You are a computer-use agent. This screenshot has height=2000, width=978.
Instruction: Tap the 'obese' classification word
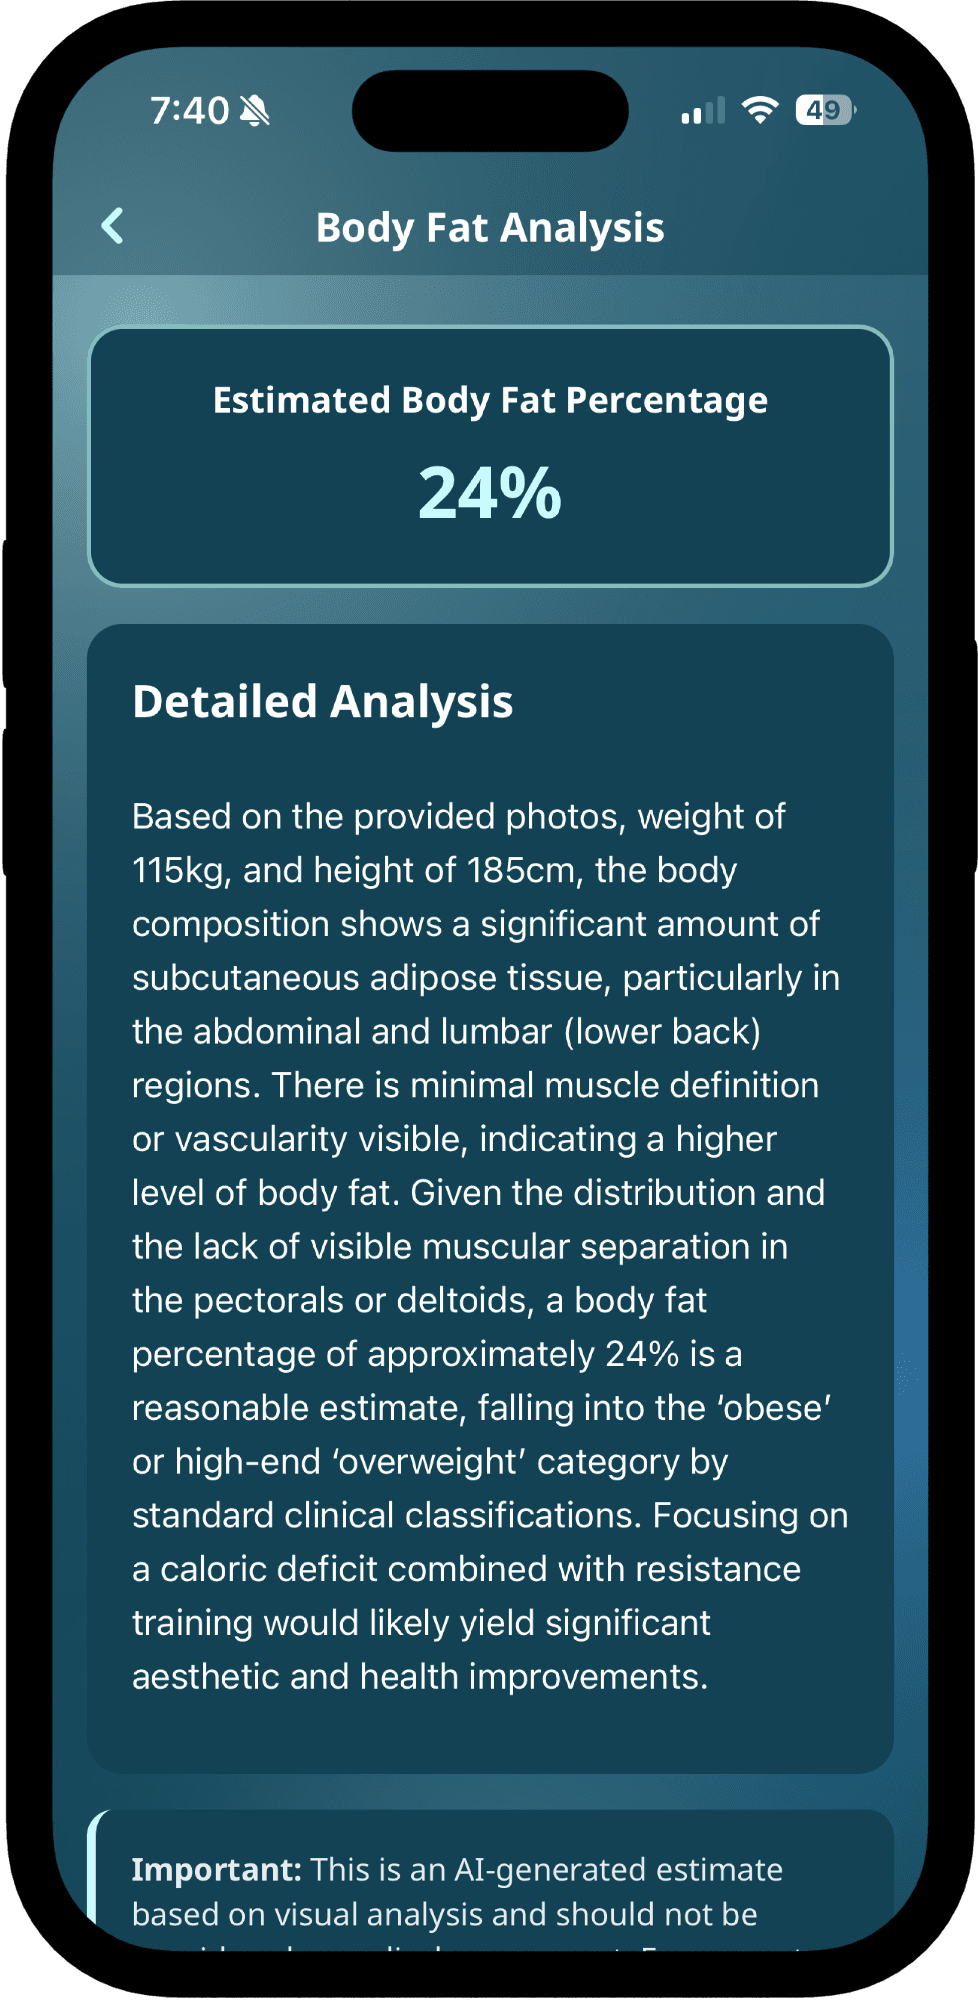click(x=774, y=1408)
